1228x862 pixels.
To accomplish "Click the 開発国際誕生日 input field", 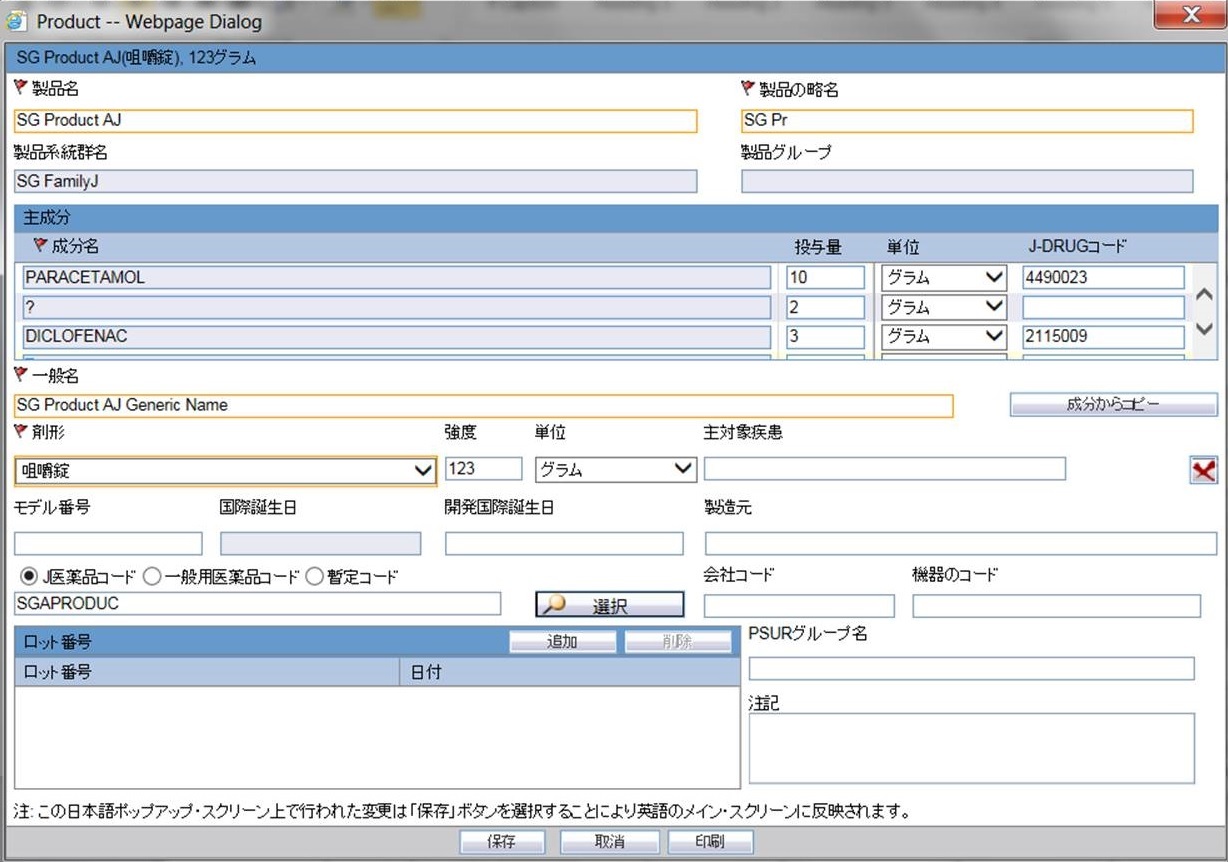I will click(564, 543).
